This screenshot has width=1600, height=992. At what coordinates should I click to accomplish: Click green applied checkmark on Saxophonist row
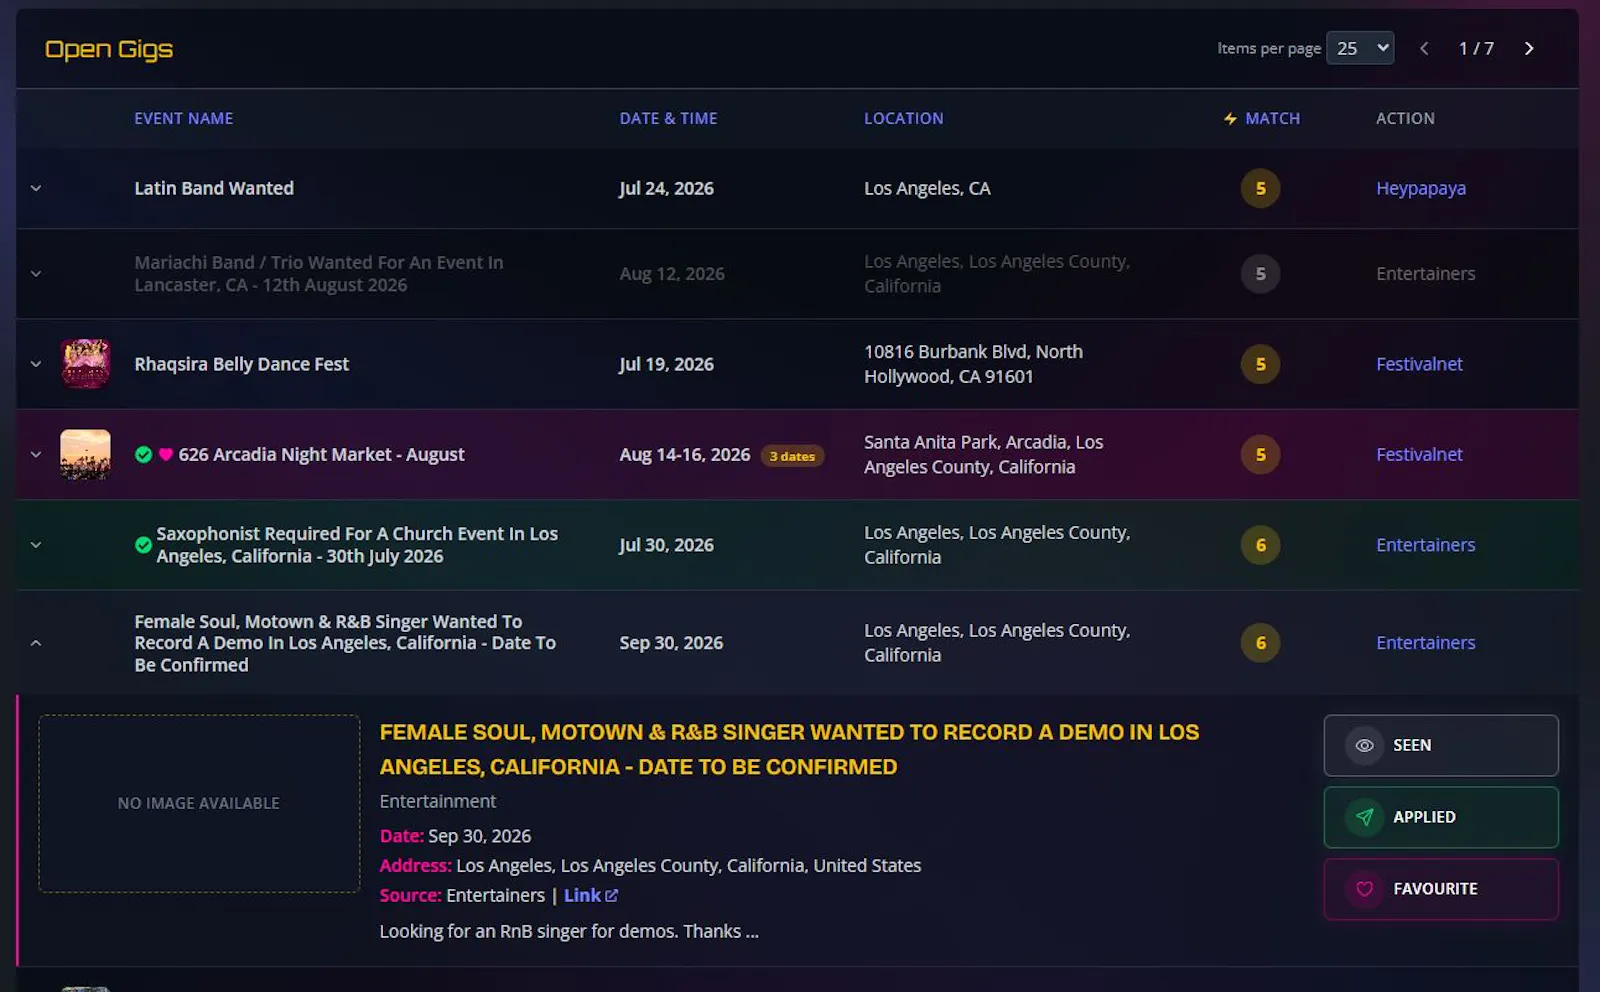(x=144, y=545)
